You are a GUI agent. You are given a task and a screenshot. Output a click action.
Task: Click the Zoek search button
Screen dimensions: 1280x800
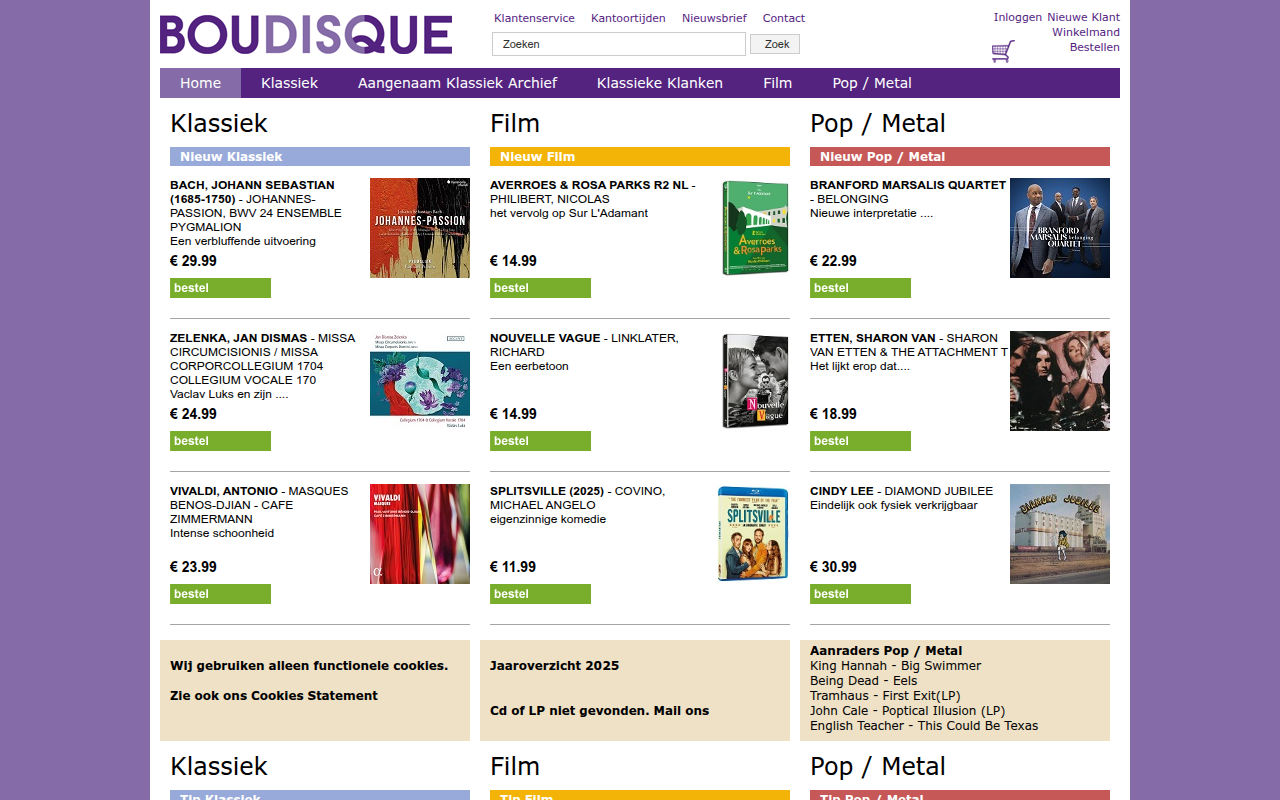(775, 44)
